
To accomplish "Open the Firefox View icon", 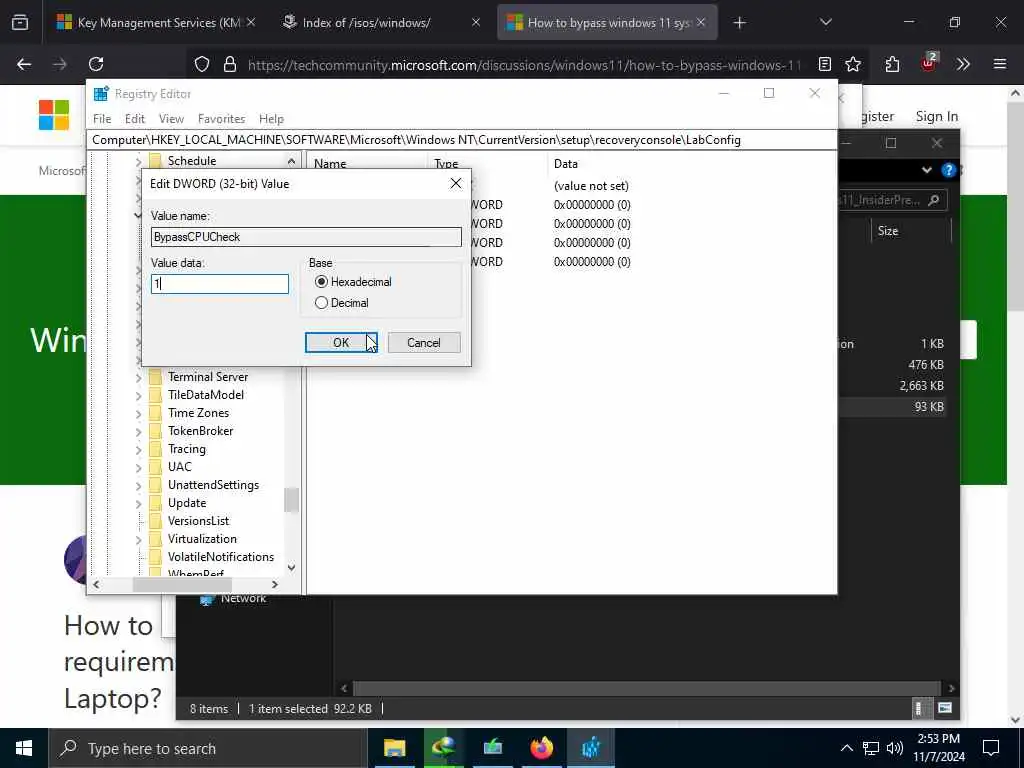I will (20, 23).
